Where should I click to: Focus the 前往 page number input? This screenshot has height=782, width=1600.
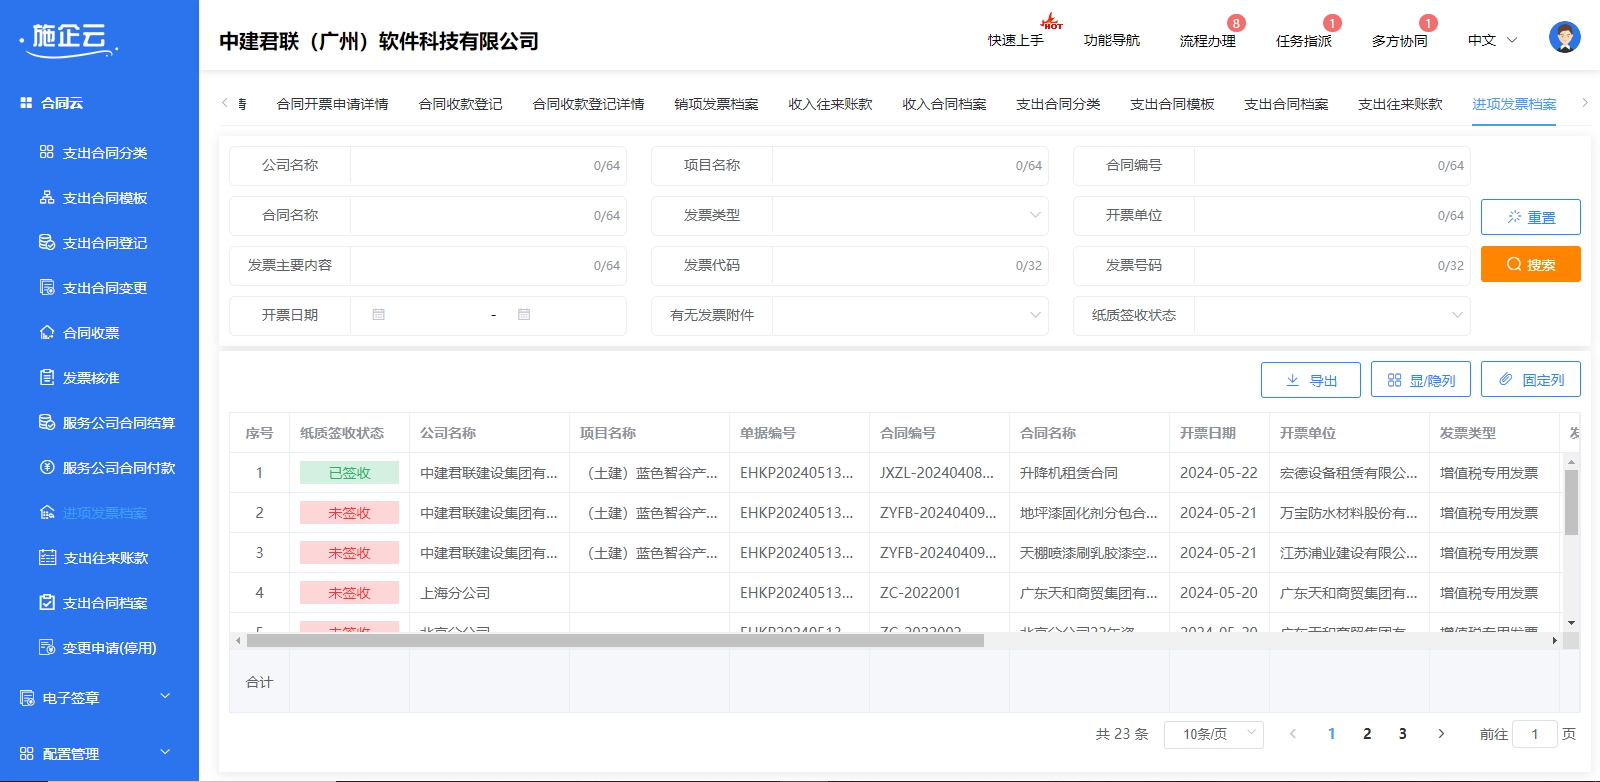click(1535, 734)
